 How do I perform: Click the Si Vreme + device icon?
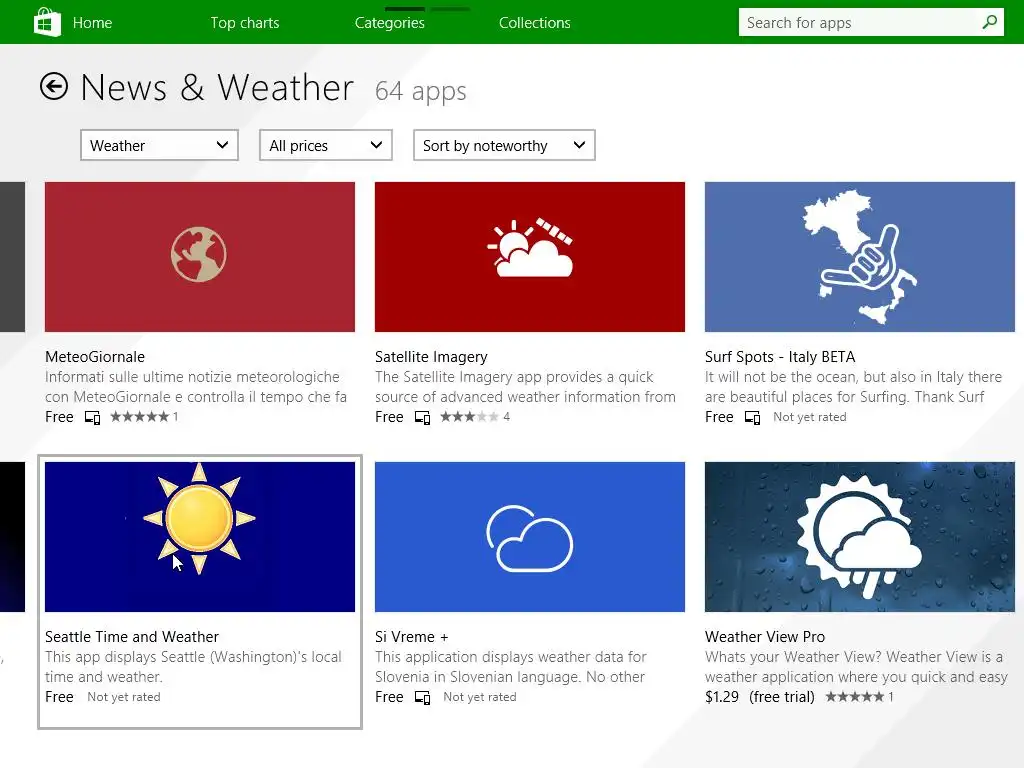click(423, 697)
